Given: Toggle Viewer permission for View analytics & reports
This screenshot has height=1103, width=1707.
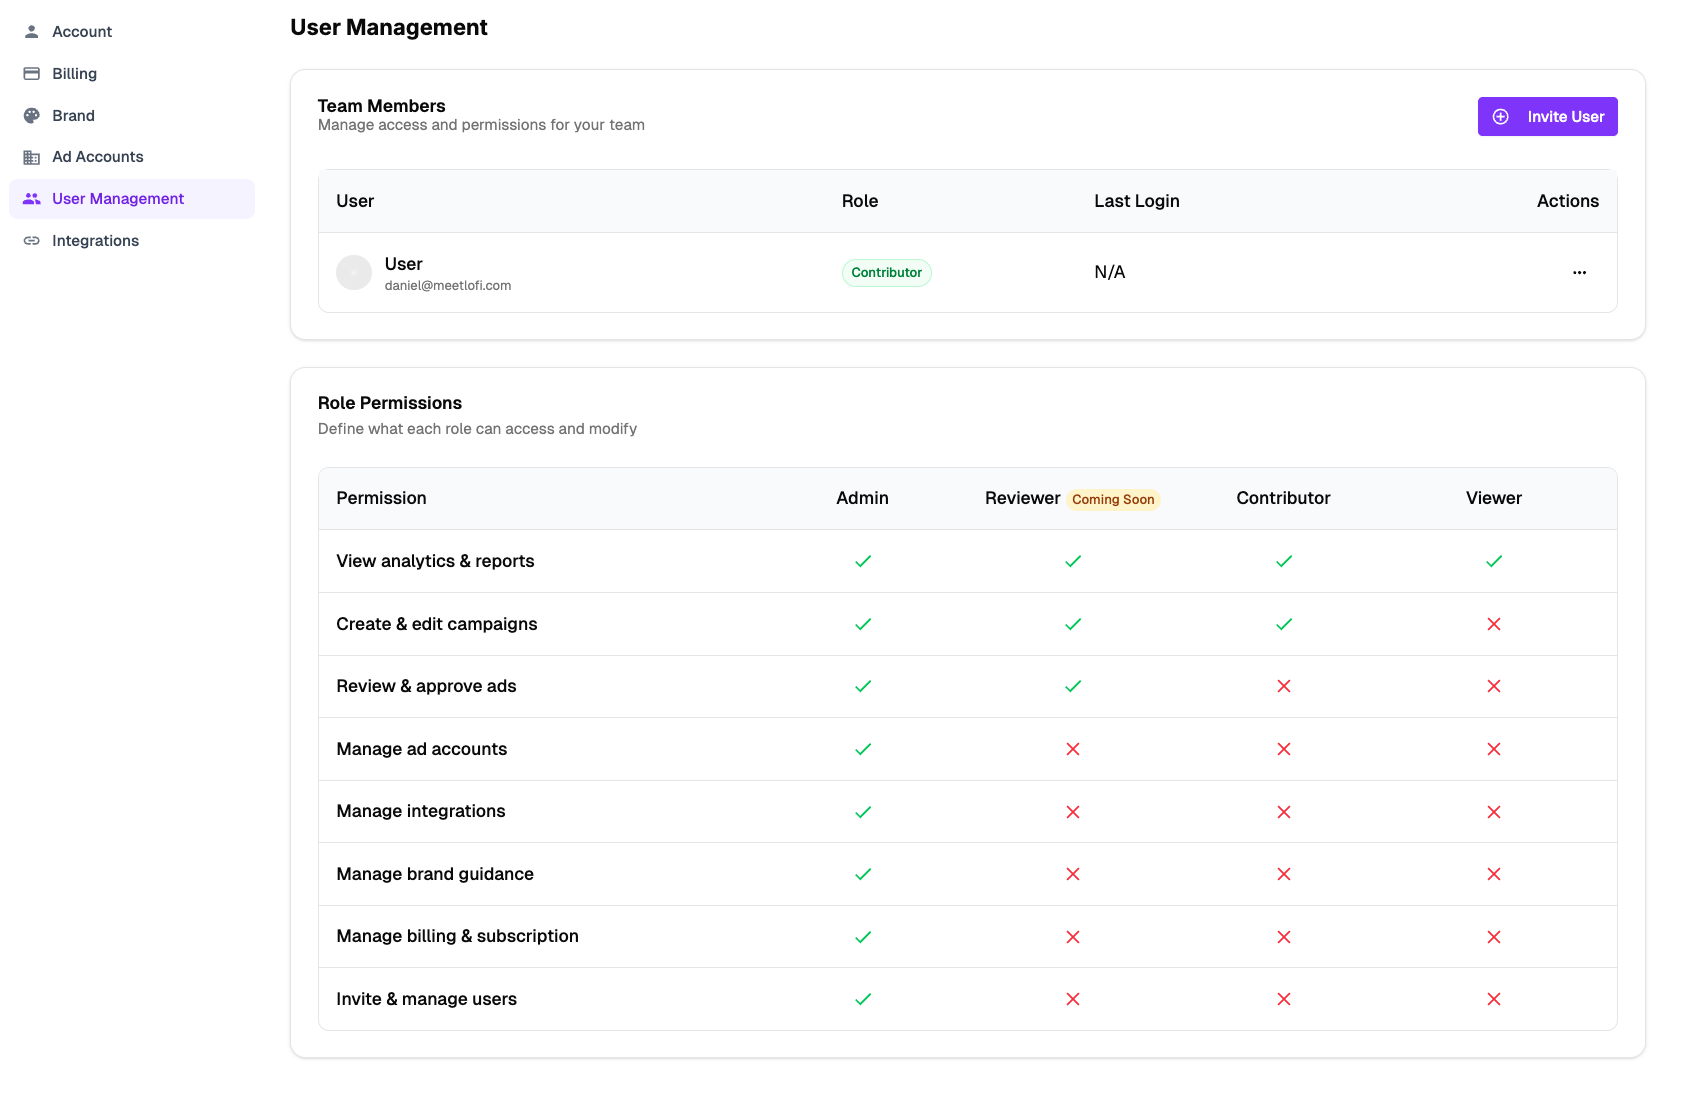Looking at the screenshot, I should tap(1494, 561).
